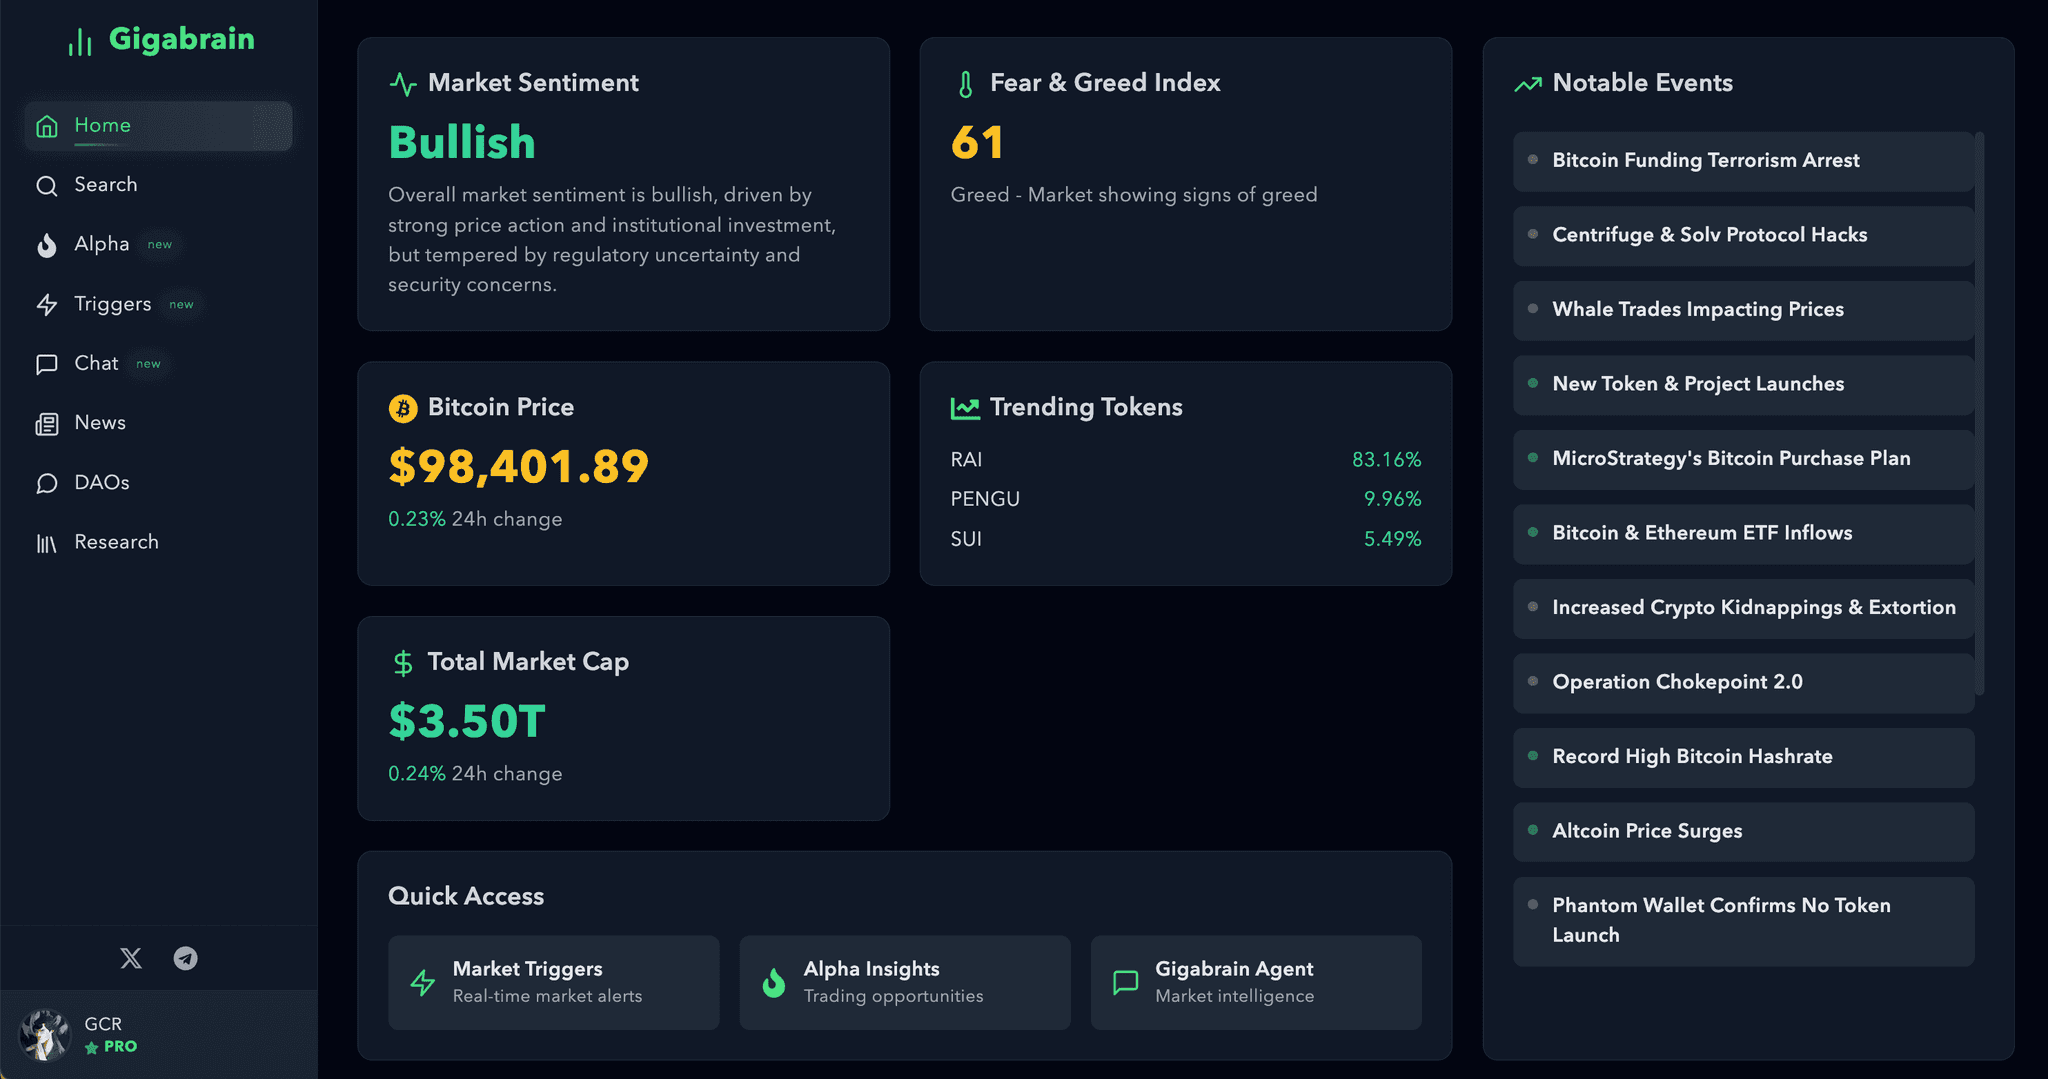Open the X (Twitter) social icon
Image resolution: width=2048 pixels, height=1079 pixels.
pyautogui.click(x=131, y=958)
